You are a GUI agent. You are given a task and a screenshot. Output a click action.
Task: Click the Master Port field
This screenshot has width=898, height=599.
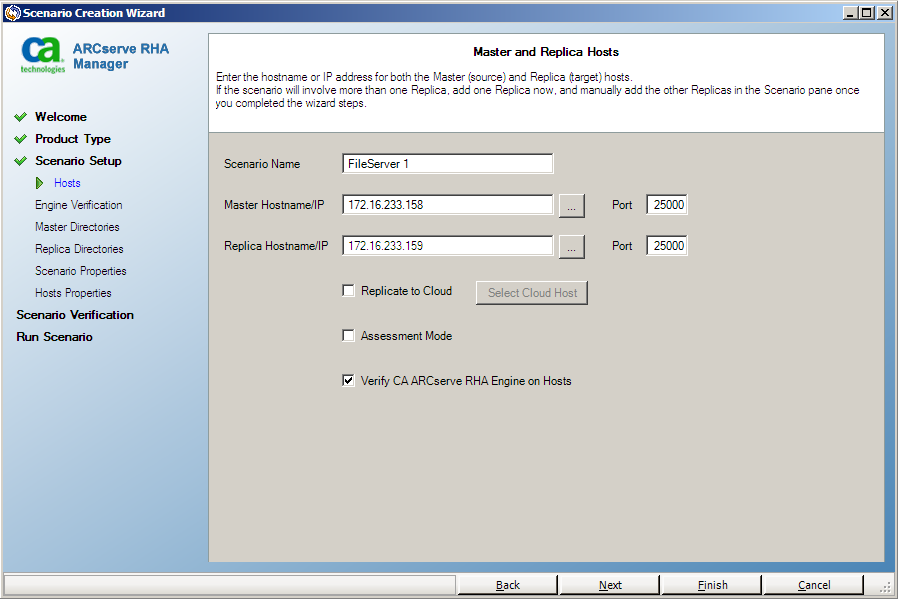click(x=666, y=204)
